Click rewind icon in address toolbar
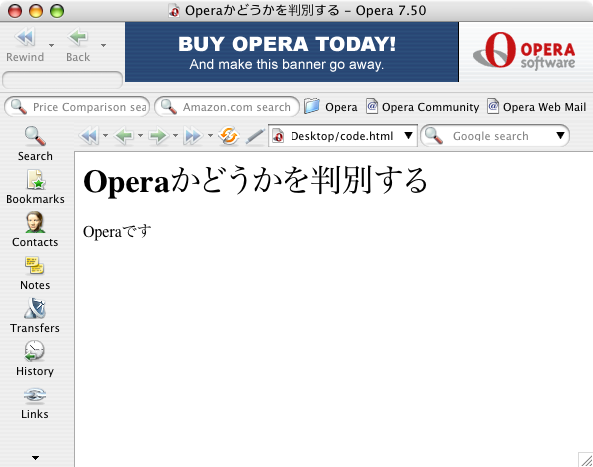The height and width of the screenshot is (467, 593). click(89, 136)
